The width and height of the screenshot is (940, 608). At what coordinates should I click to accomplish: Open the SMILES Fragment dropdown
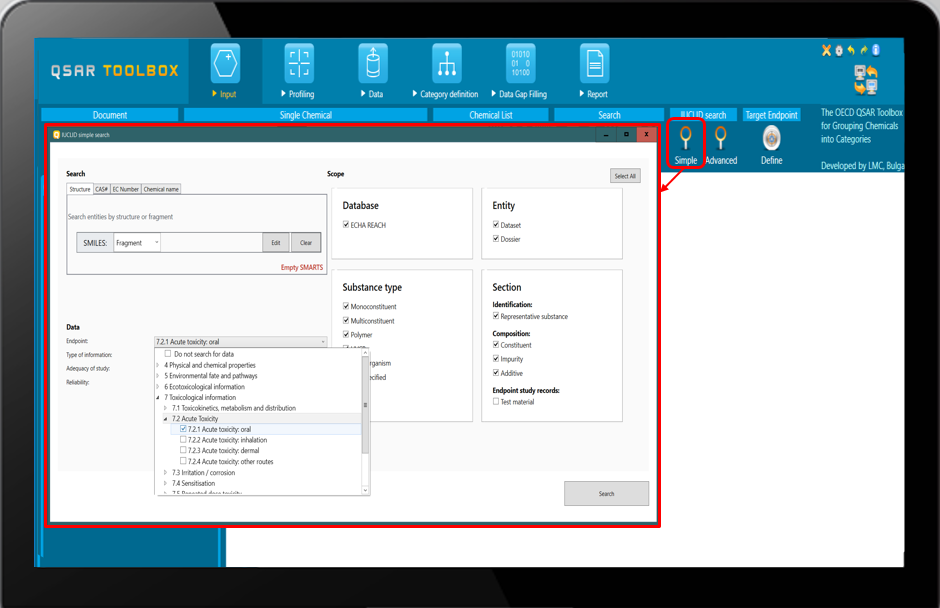(137, 243)
